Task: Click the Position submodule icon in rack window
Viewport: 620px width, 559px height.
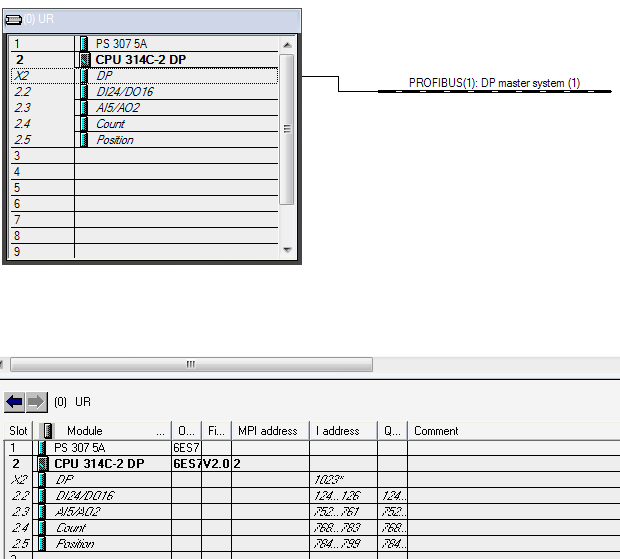Action: point(84,140)
